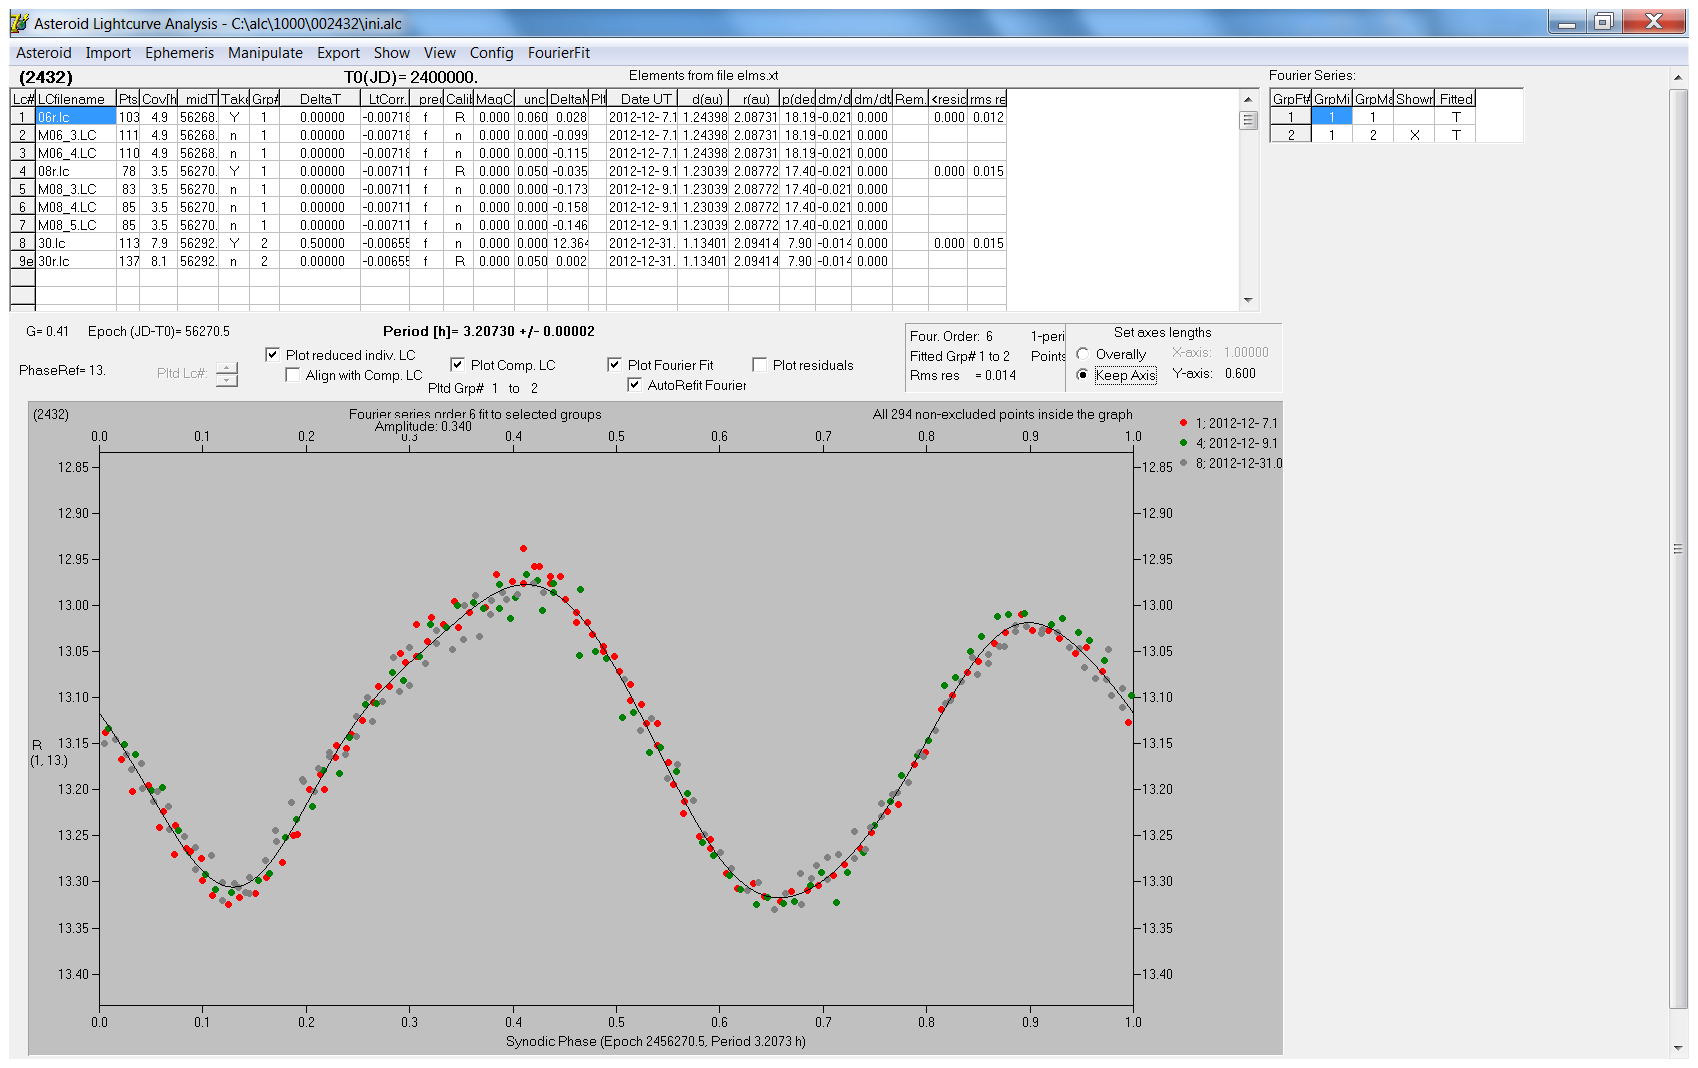Open the Ephemeris menu
Screen dimensions: 1698x1068
point(179,53)
